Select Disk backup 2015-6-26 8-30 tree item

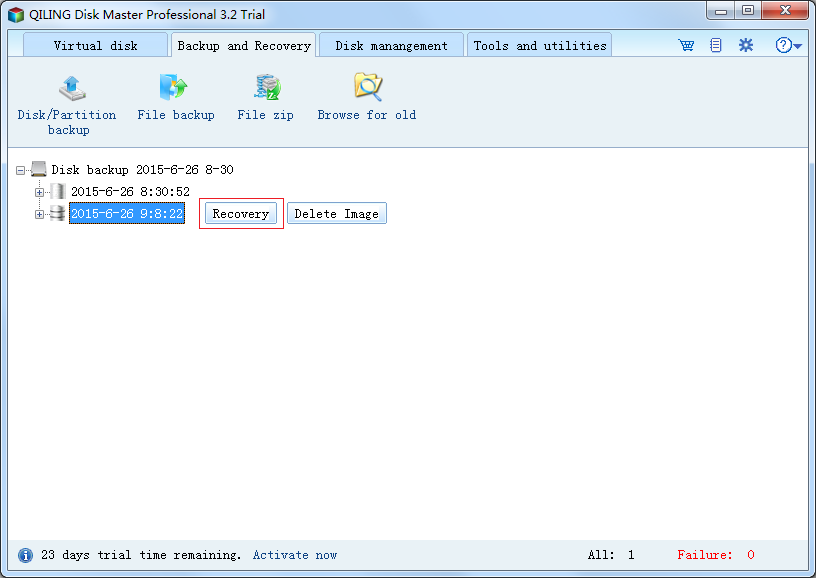[142, 170]
